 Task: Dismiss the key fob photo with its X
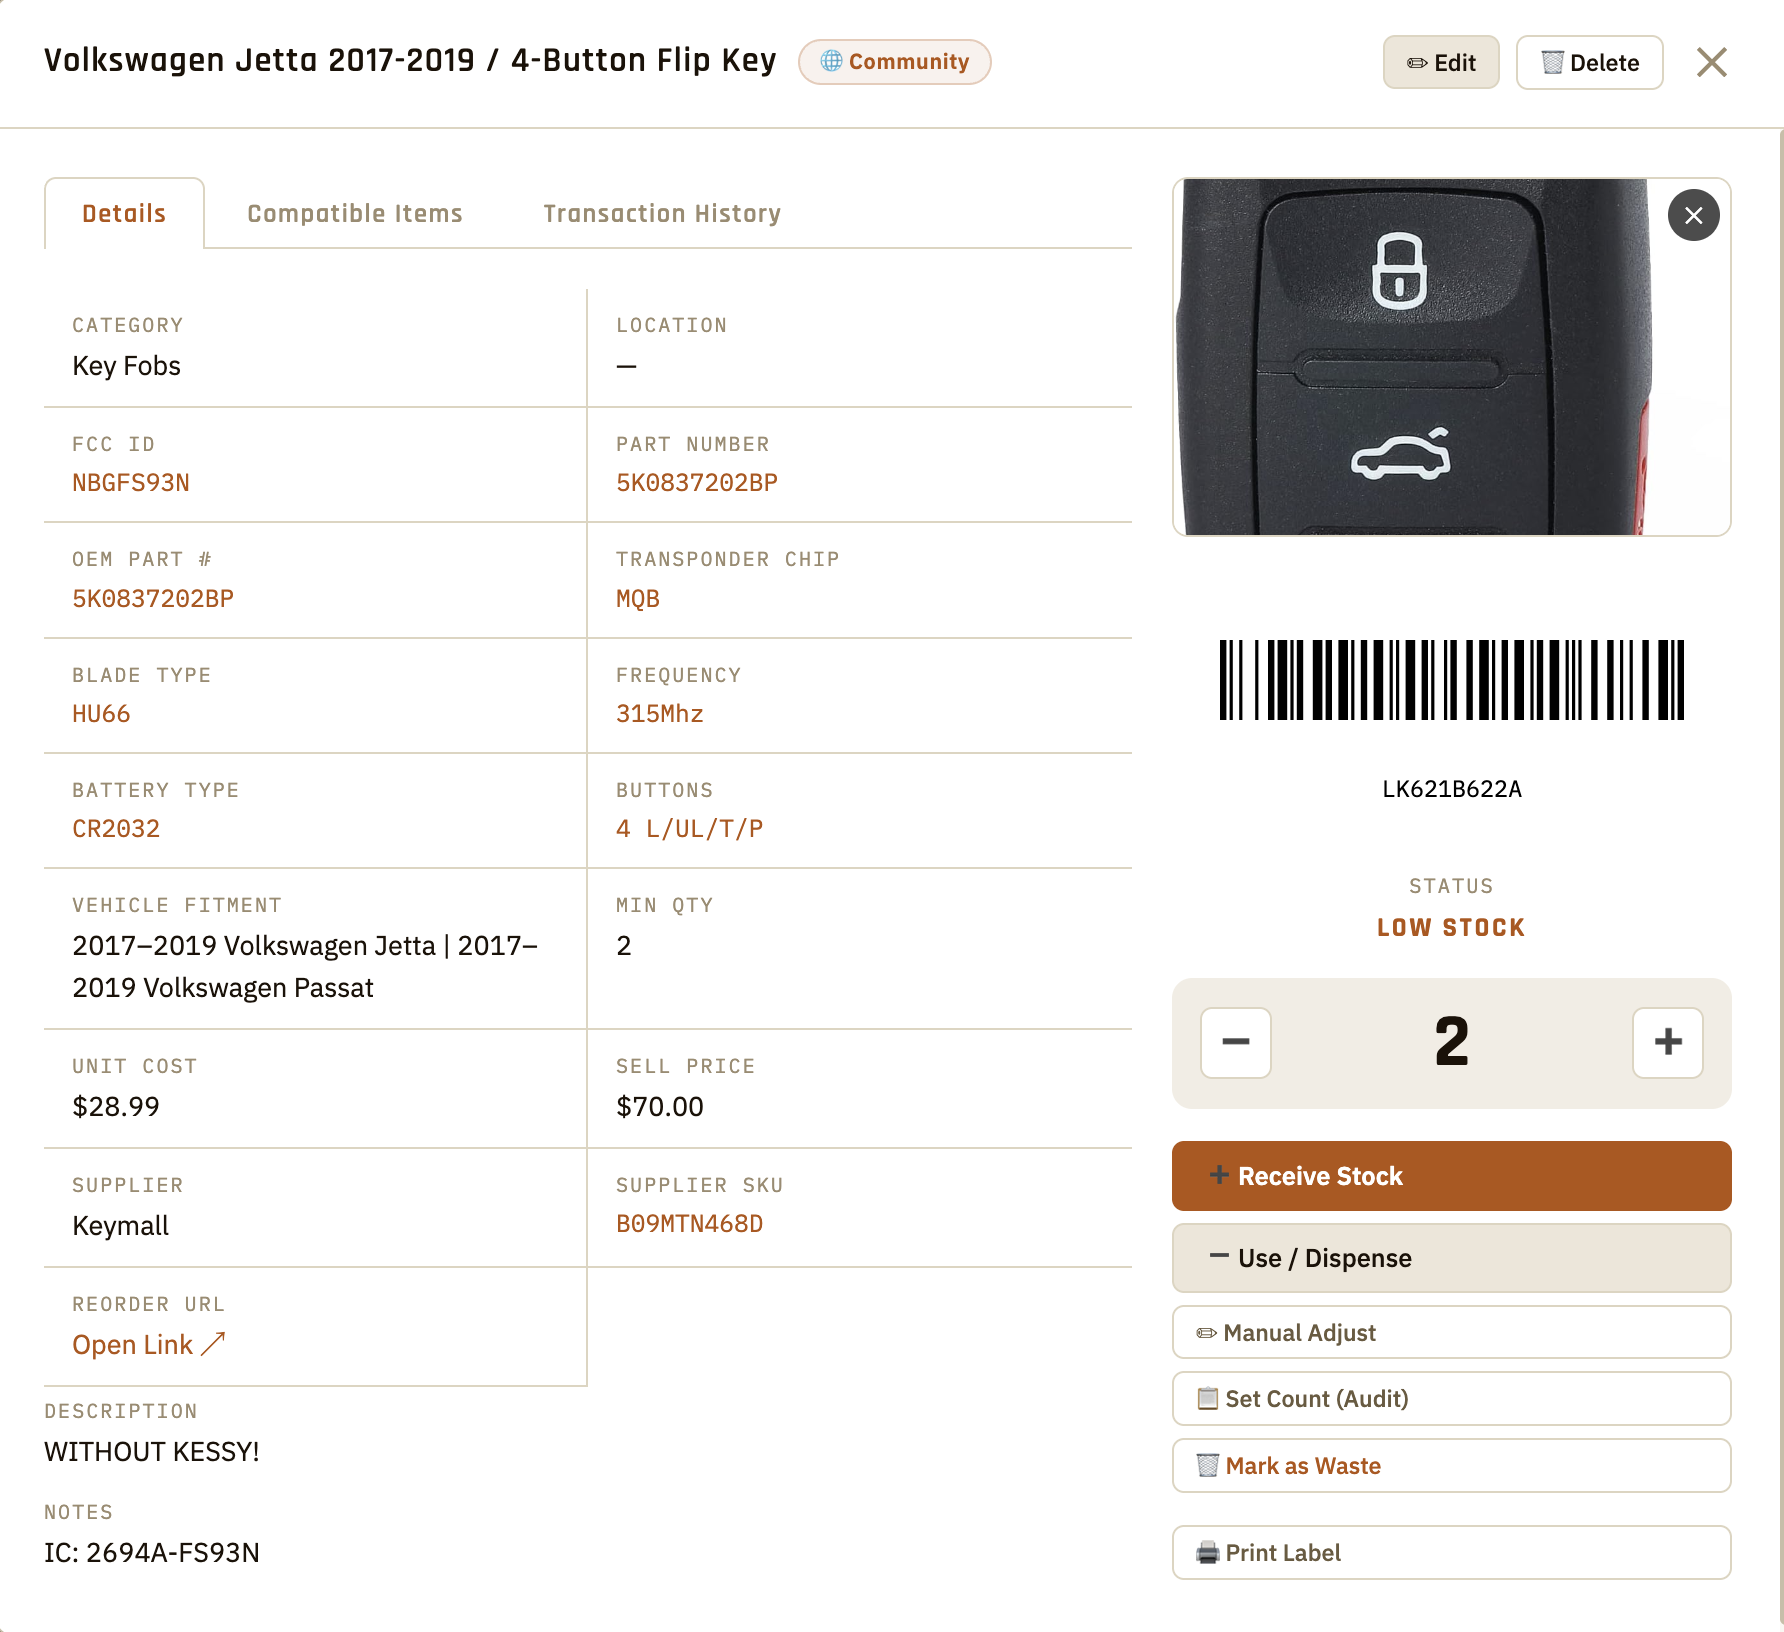pos(1693,215)
